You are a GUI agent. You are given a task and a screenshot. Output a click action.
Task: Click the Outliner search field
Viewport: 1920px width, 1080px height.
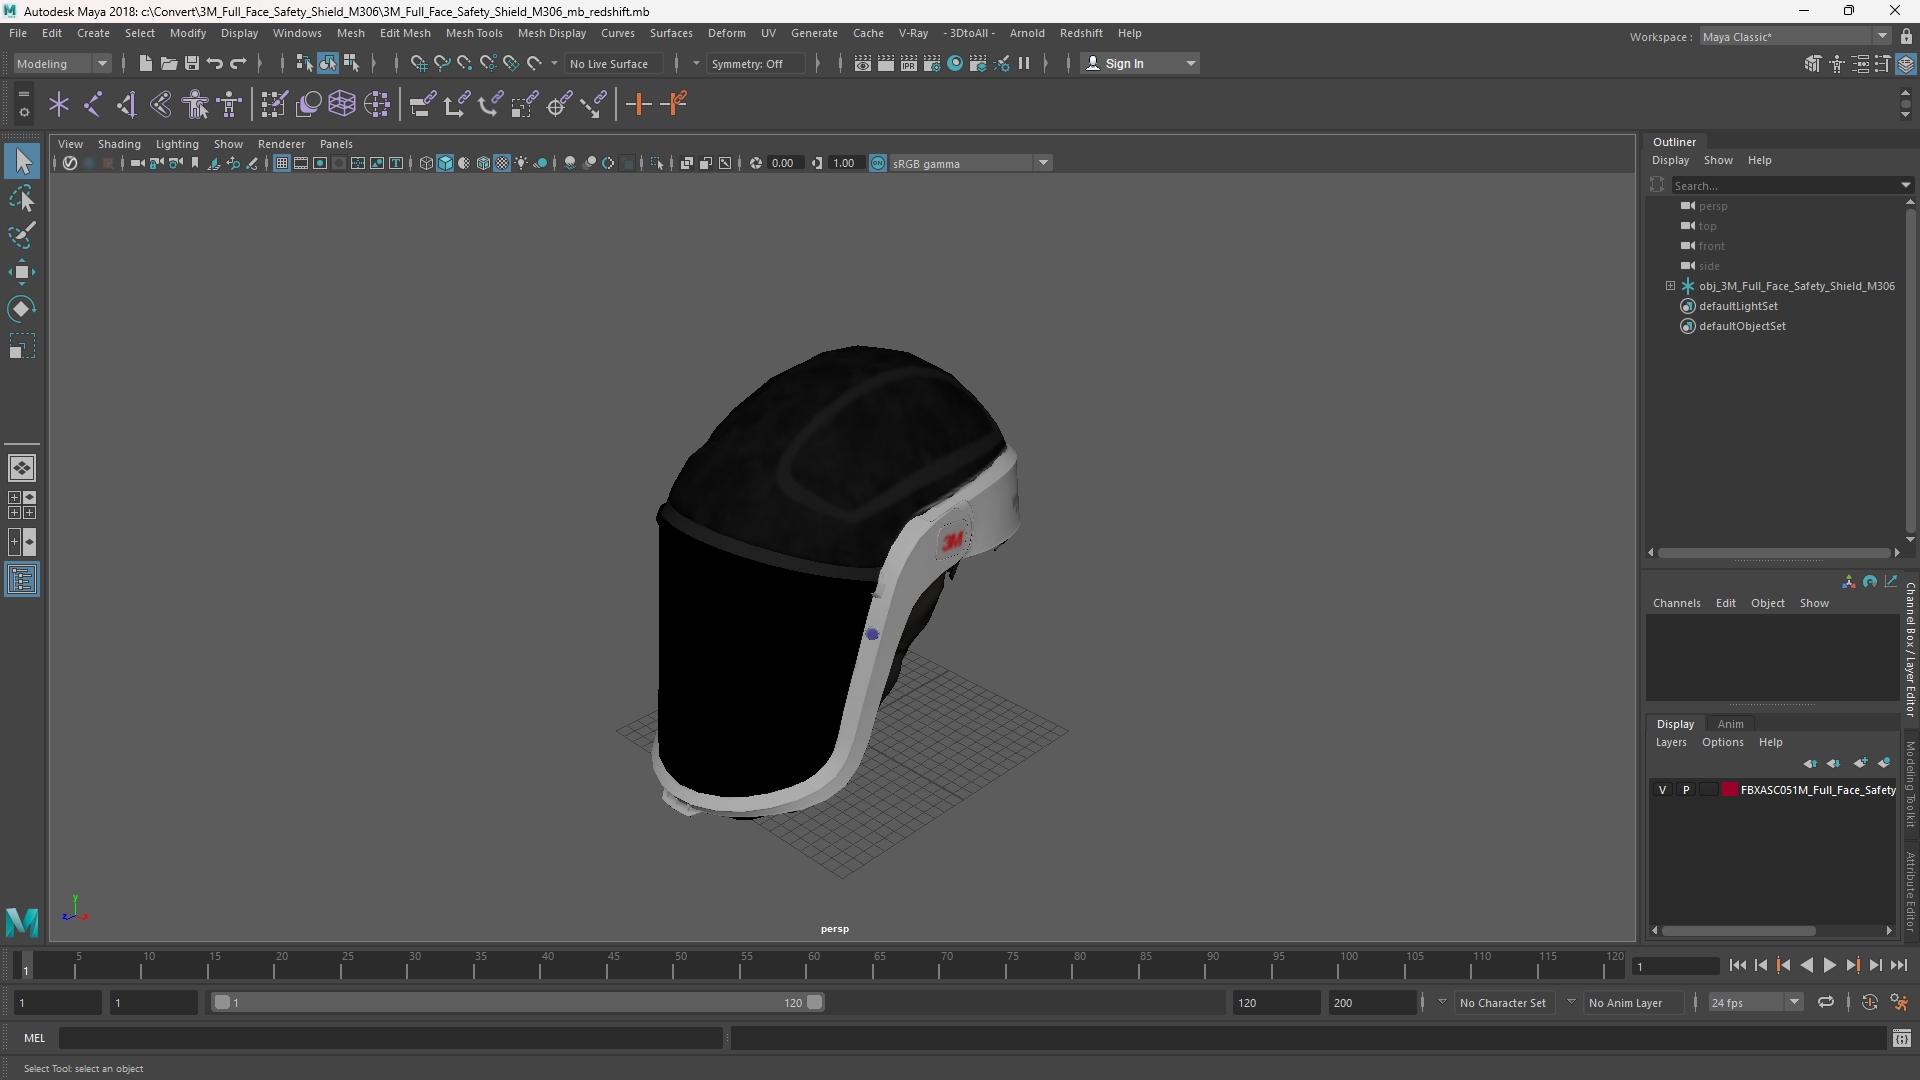(x=1786, y=185)
